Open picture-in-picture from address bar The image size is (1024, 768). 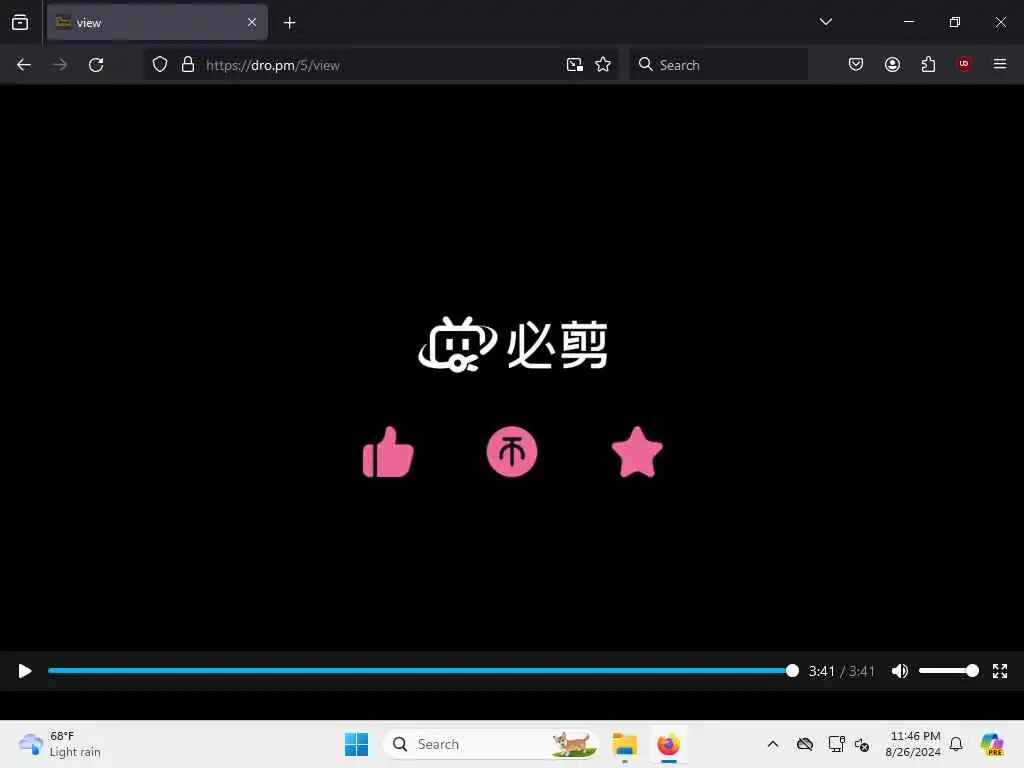tap(575, 65)
